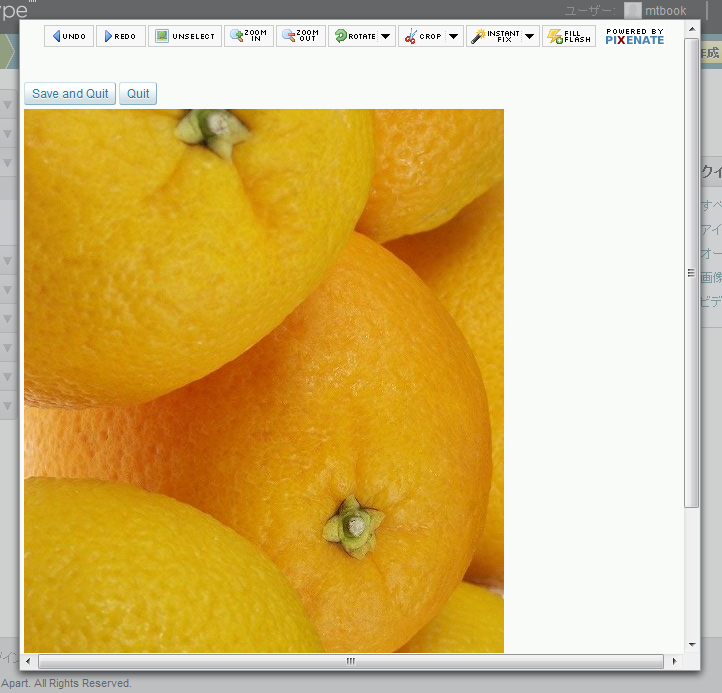
Task: Click the Save and Quit button
Action: [70, 93]
